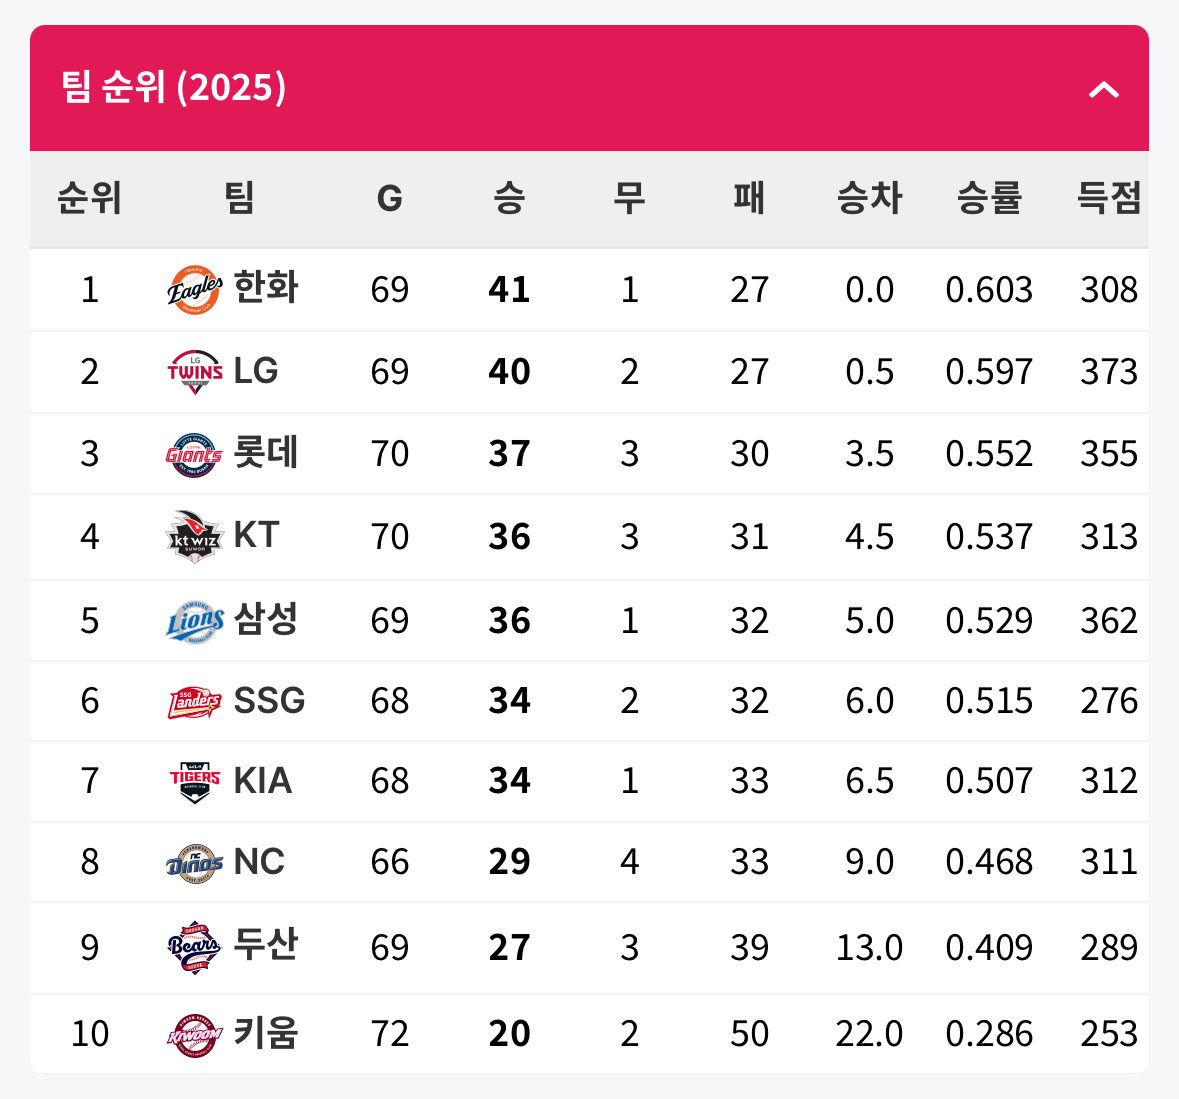Click the 순위 column header

coord(90,198)
